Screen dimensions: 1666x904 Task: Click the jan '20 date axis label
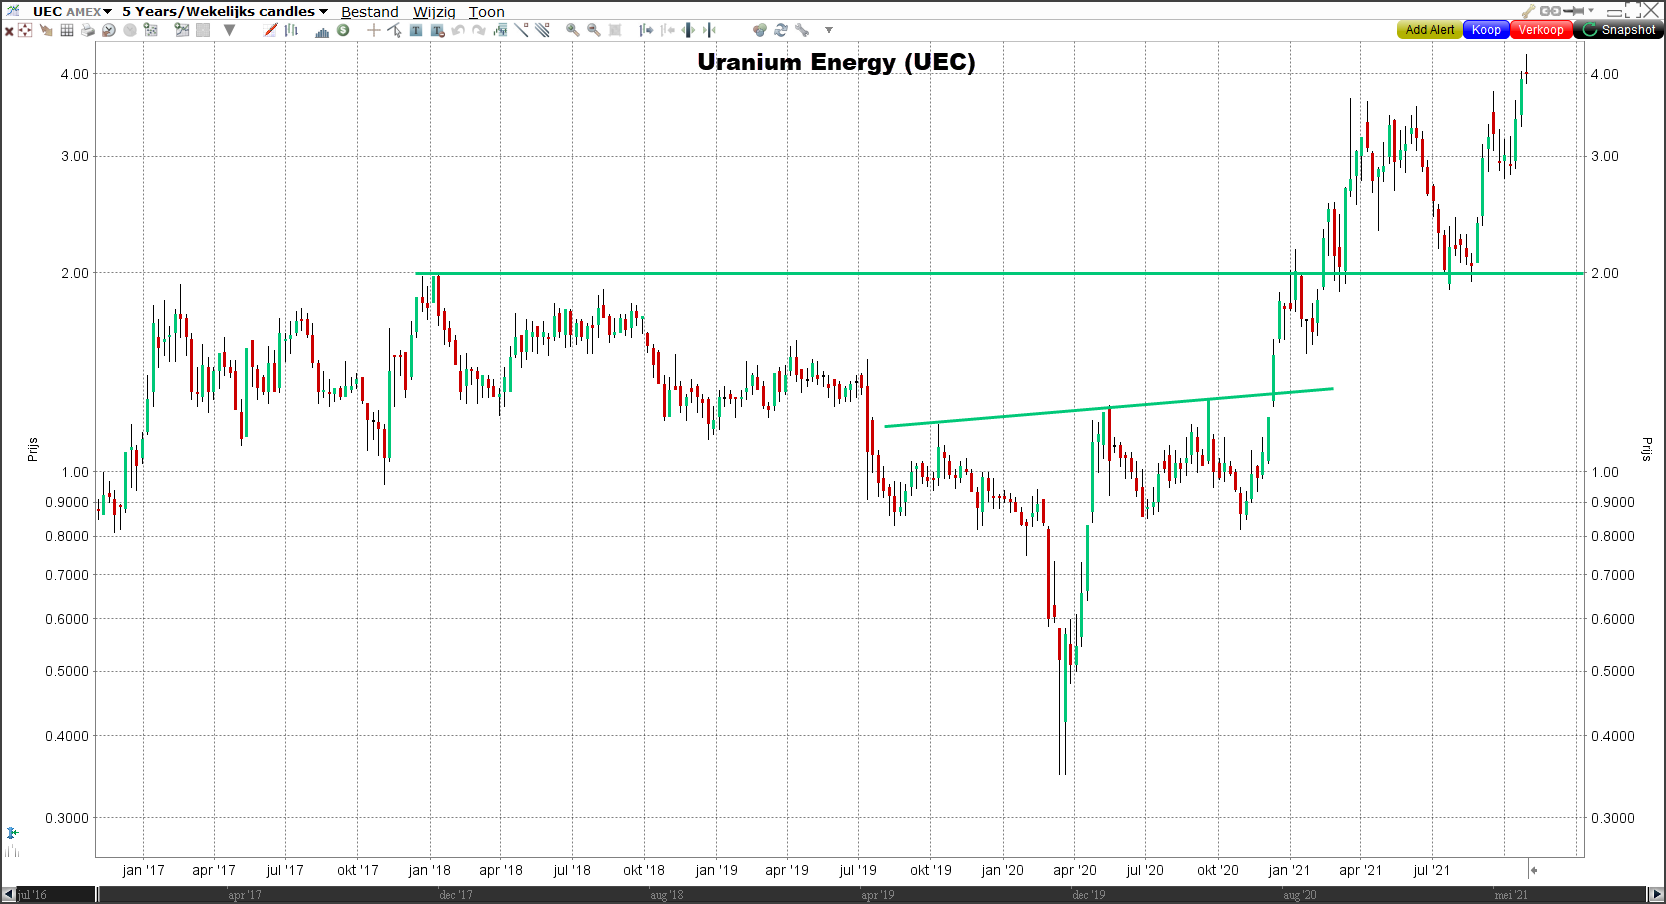[1002, 870]
